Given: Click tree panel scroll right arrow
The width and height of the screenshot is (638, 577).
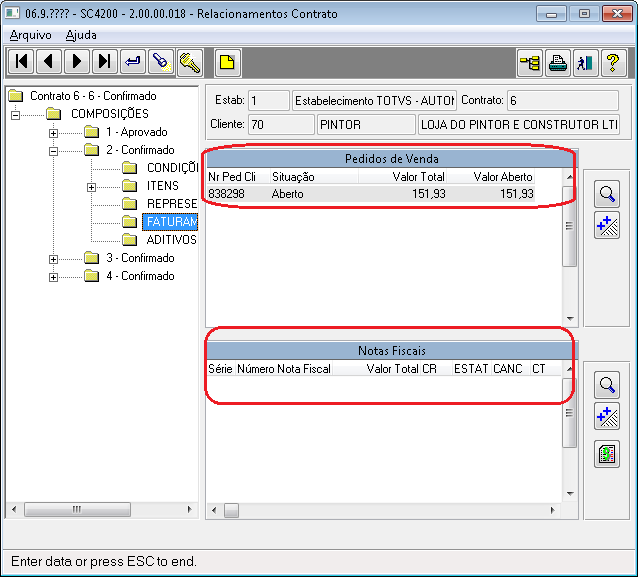Looking at the screenshot, I should point(189,509).
